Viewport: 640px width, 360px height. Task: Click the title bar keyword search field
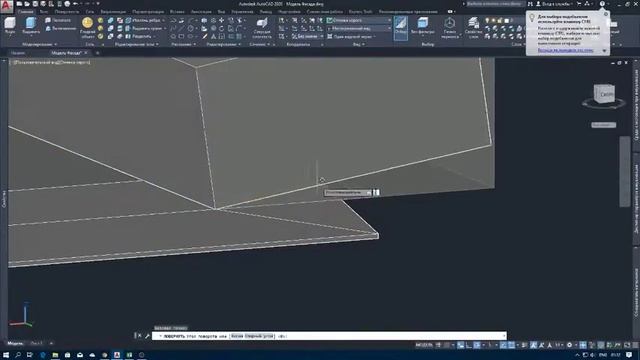495,4
